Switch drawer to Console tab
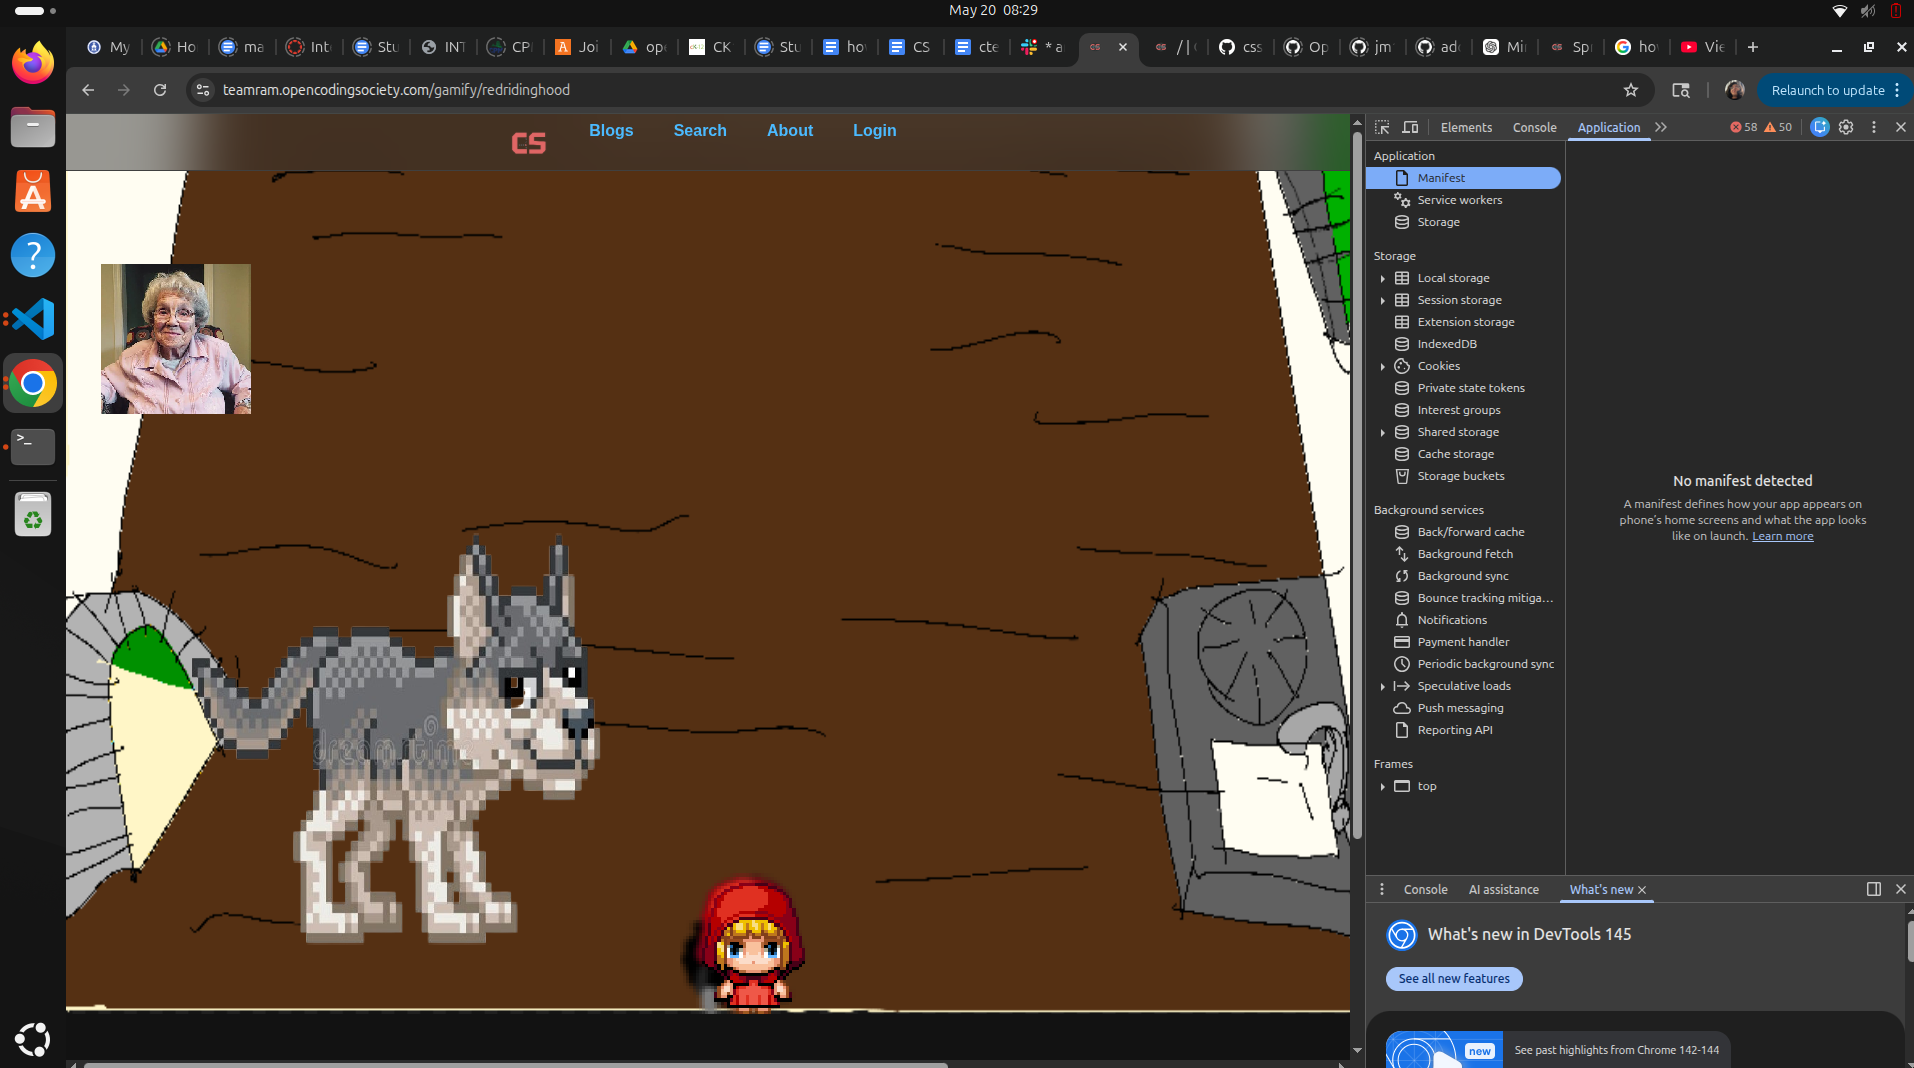The height and width of the screenshot is (1068, 1914). pyautogui.click(x=1425, y=889)
